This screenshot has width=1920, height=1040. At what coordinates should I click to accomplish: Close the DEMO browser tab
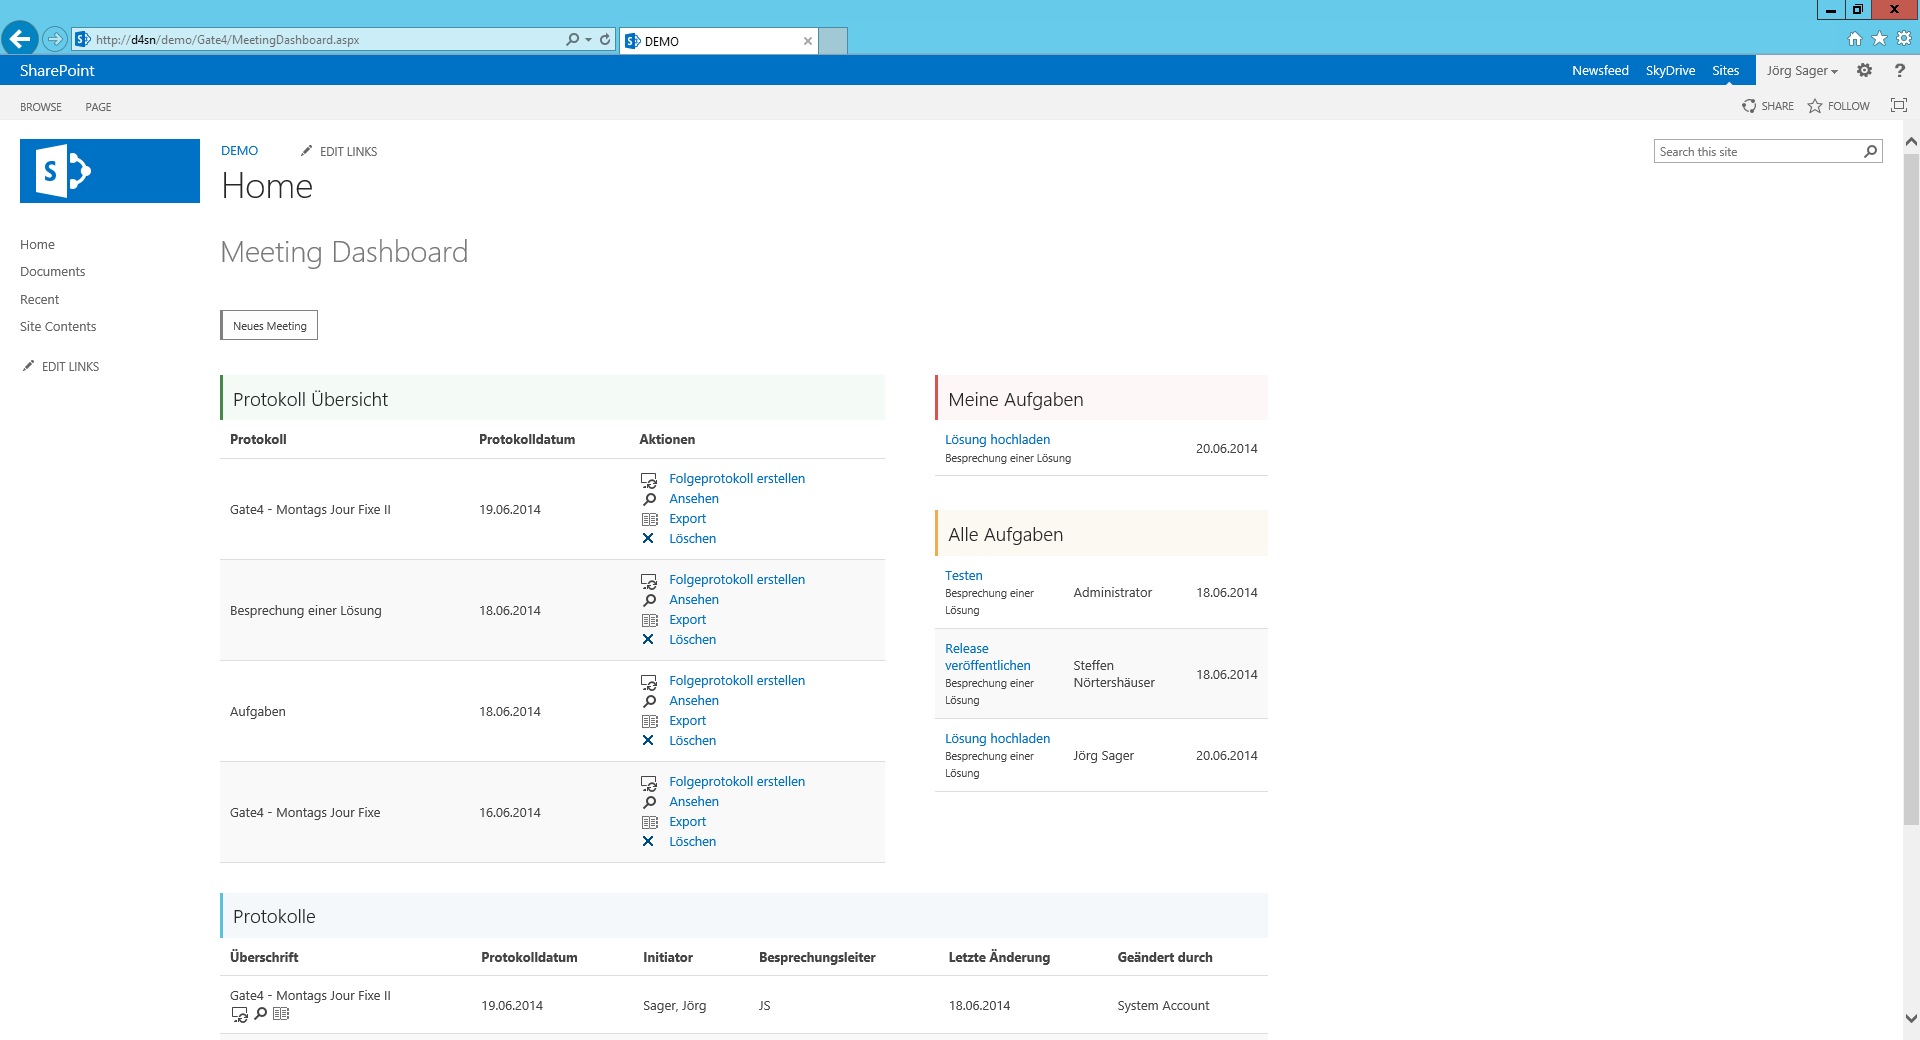click(807, 41)
